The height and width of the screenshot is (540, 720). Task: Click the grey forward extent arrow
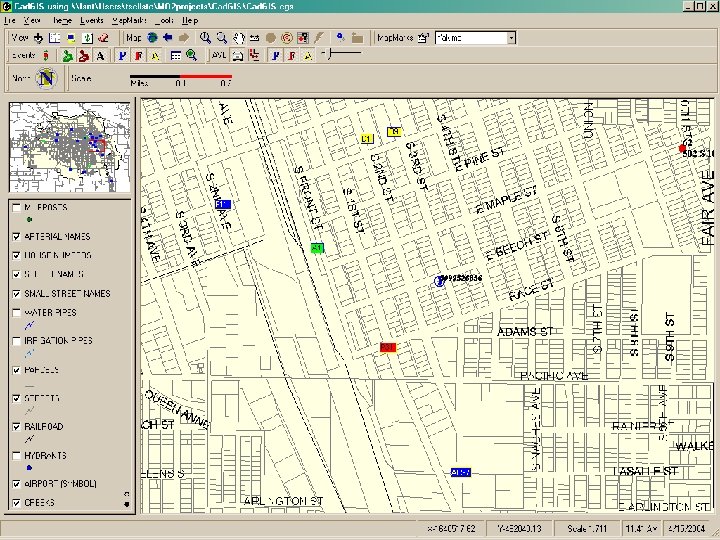tap(184, 38)
